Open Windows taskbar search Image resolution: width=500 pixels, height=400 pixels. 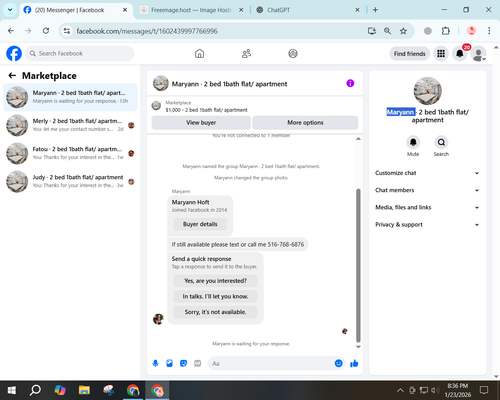tap(35, 390)
